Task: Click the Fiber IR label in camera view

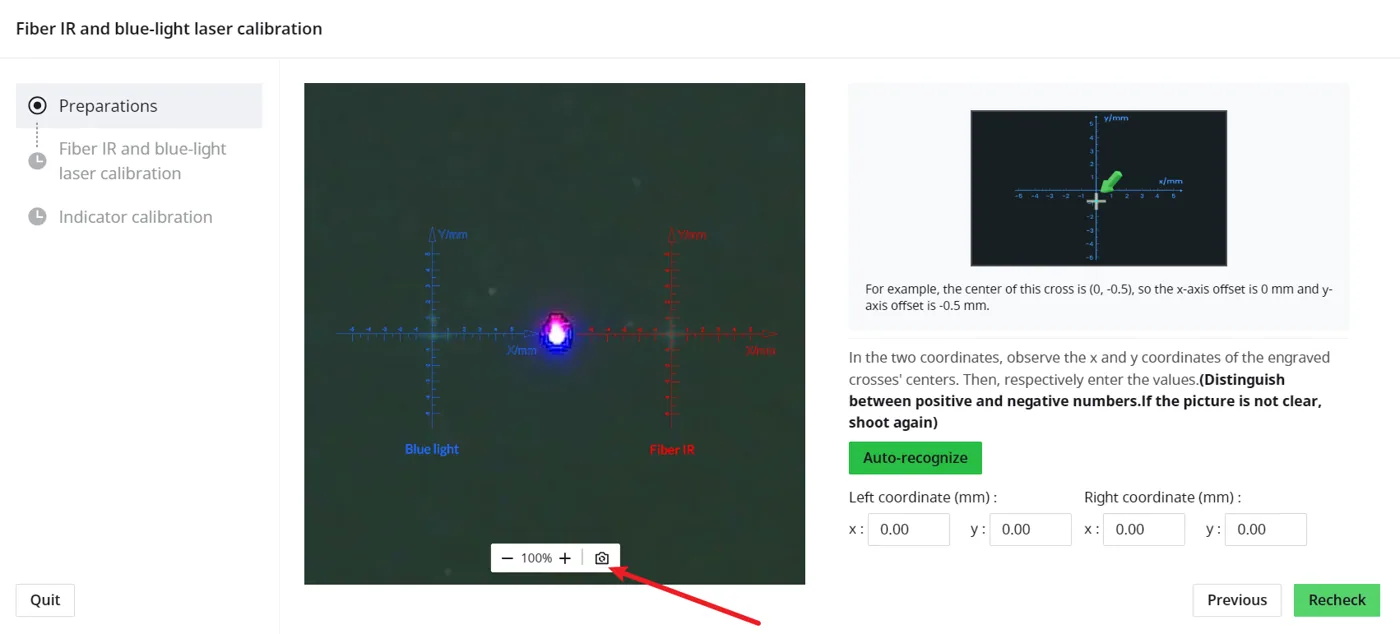Action: [672, 450]
